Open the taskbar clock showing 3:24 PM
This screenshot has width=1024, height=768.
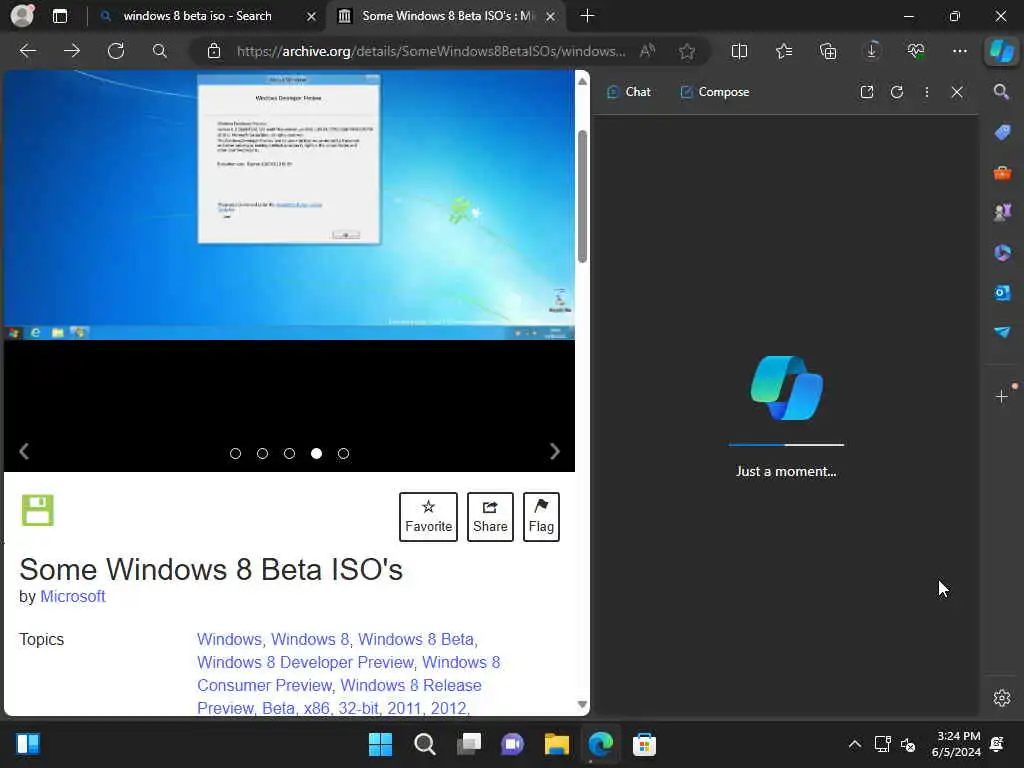957,744
